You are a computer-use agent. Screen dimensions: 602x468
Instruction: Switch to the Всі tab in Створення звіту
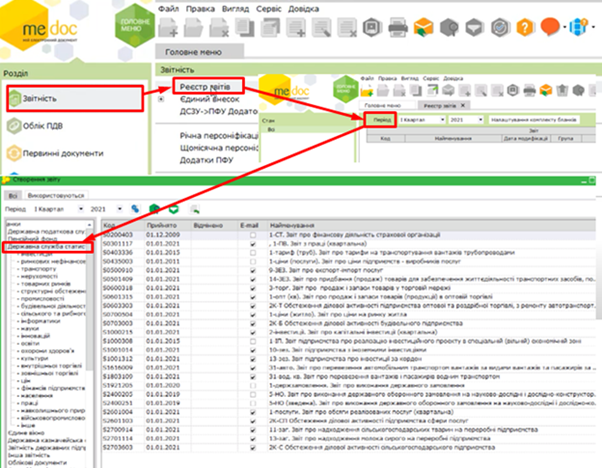point(13,195)
